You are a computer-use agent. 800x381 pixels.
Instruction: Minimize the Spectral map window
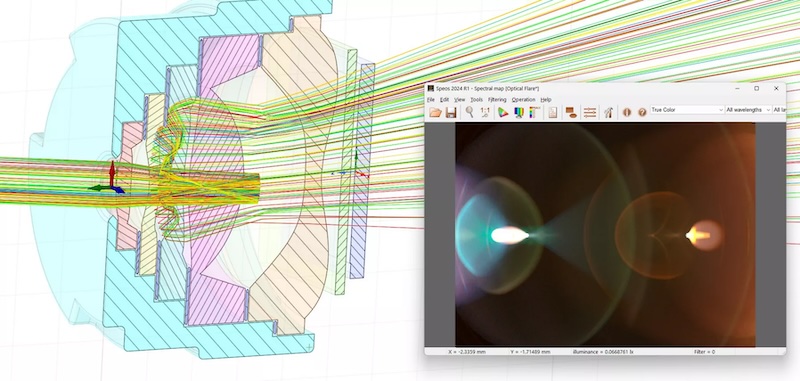pos(737,88)
